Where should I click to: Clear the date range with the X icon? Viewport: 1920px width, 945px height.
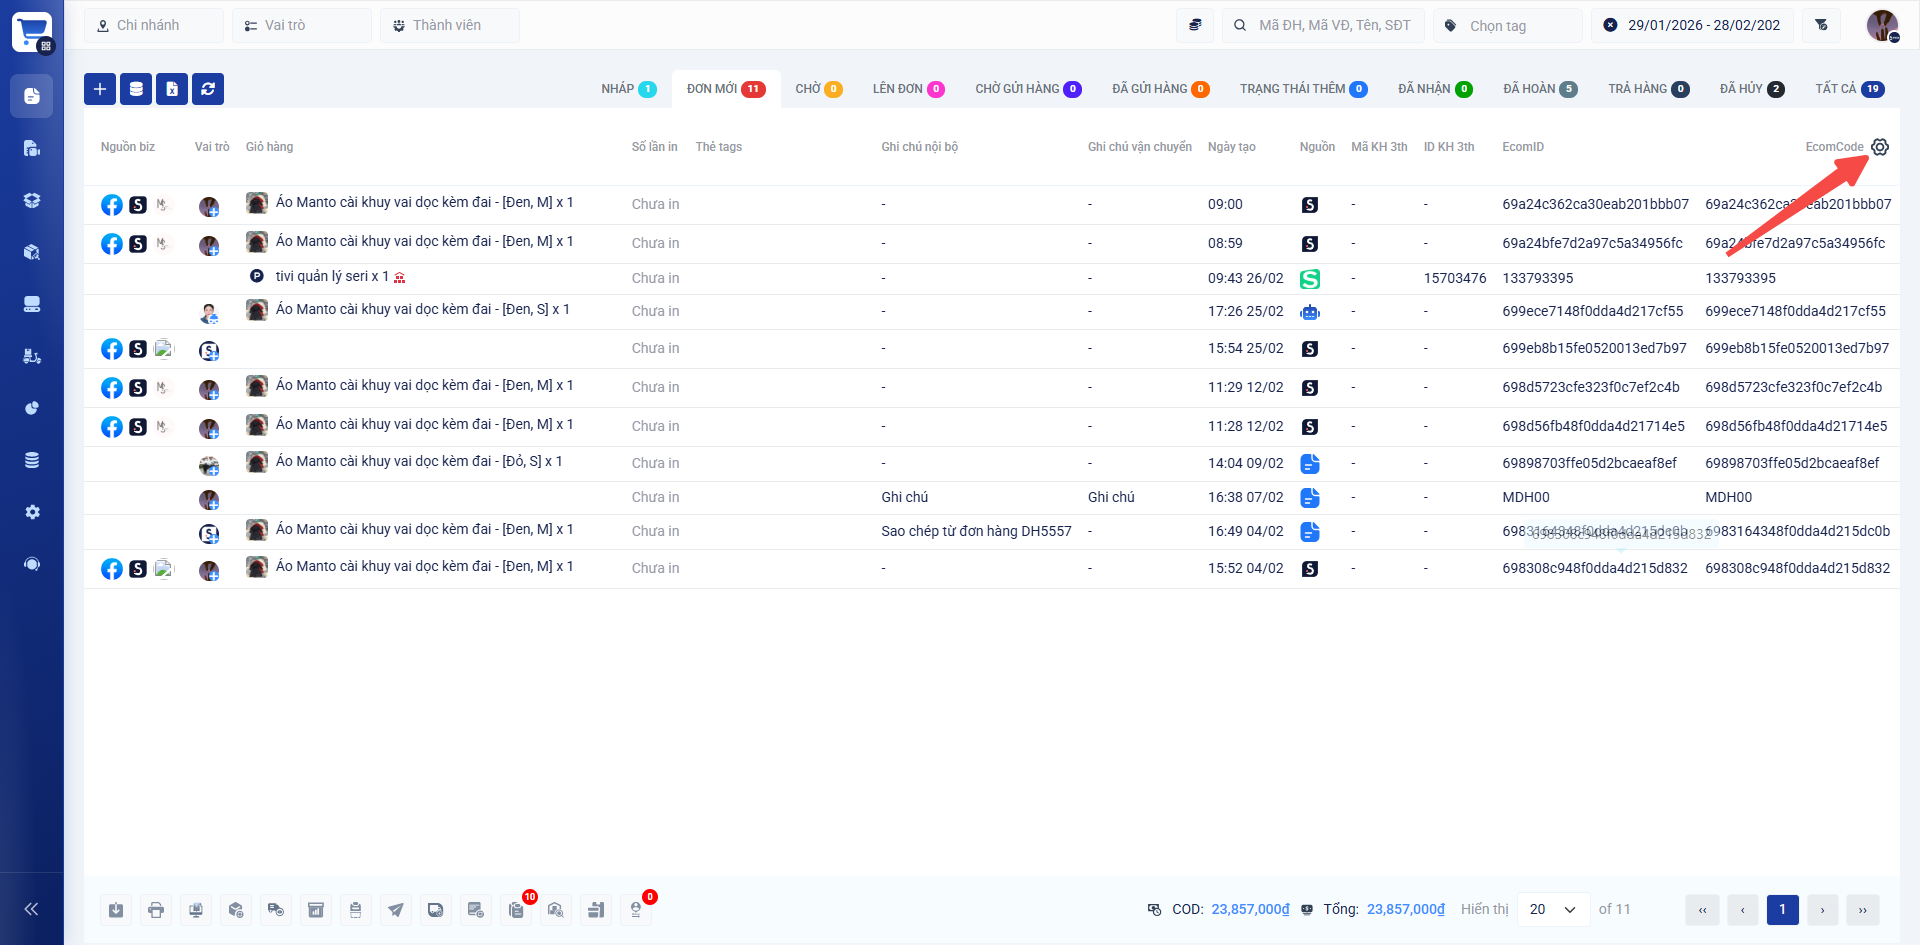1610,25
